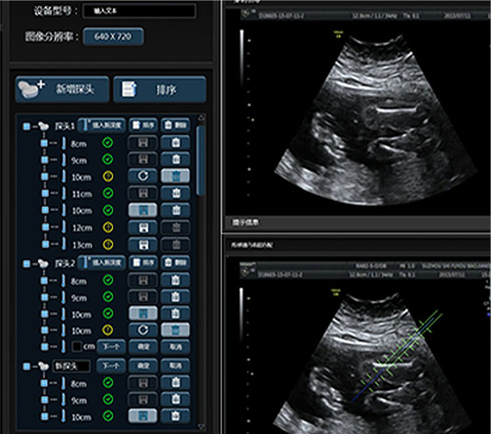Click 确定 confirm button in 新探头 row
The height and width of the screenshot is (434, 491).
(143, 366)
